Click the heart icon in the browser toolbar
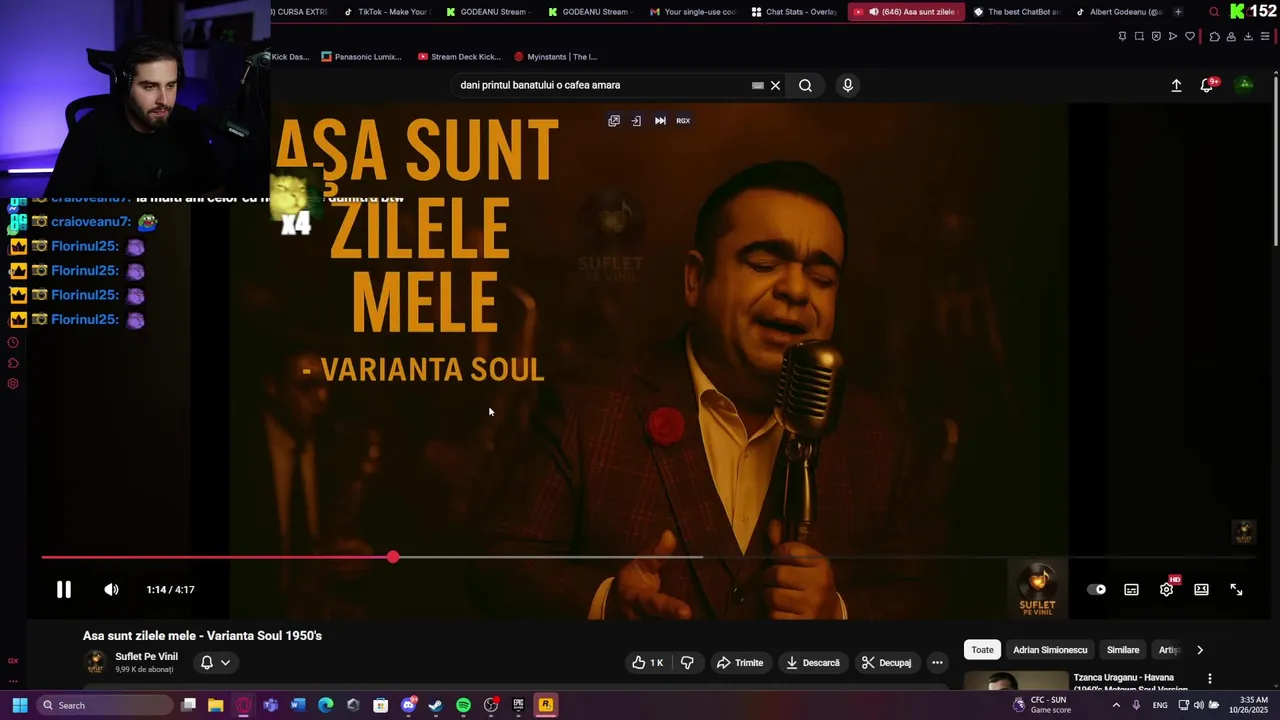Image resolution: width=1280 pixels, height=720 pixels. point(1190,37)
